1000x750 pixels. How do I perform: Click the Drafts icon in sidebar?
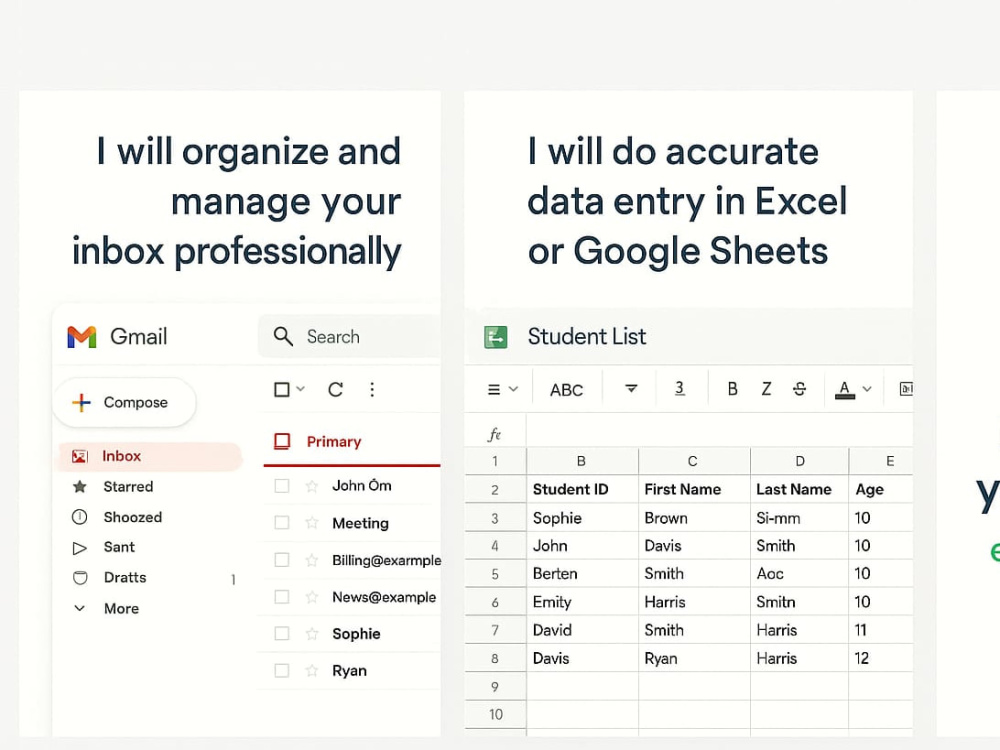tap(80, 578)
